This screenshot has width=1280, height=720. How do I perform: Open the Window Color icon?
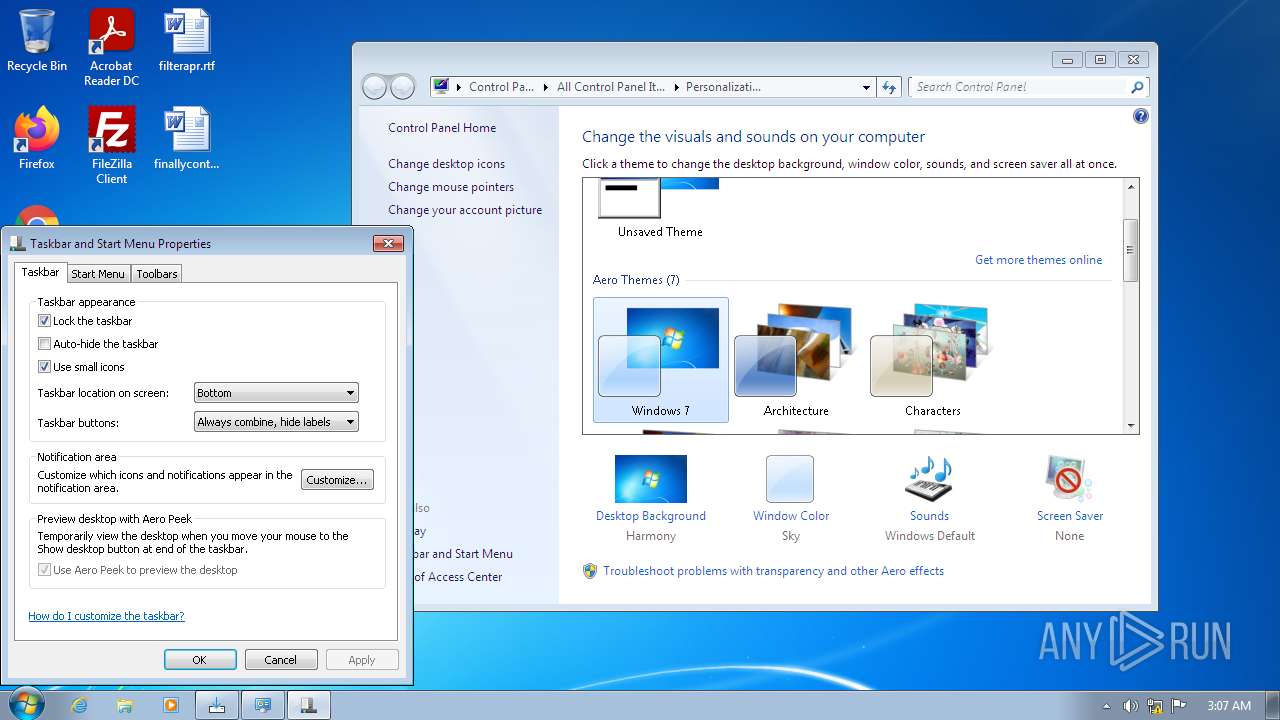point(790,479)
